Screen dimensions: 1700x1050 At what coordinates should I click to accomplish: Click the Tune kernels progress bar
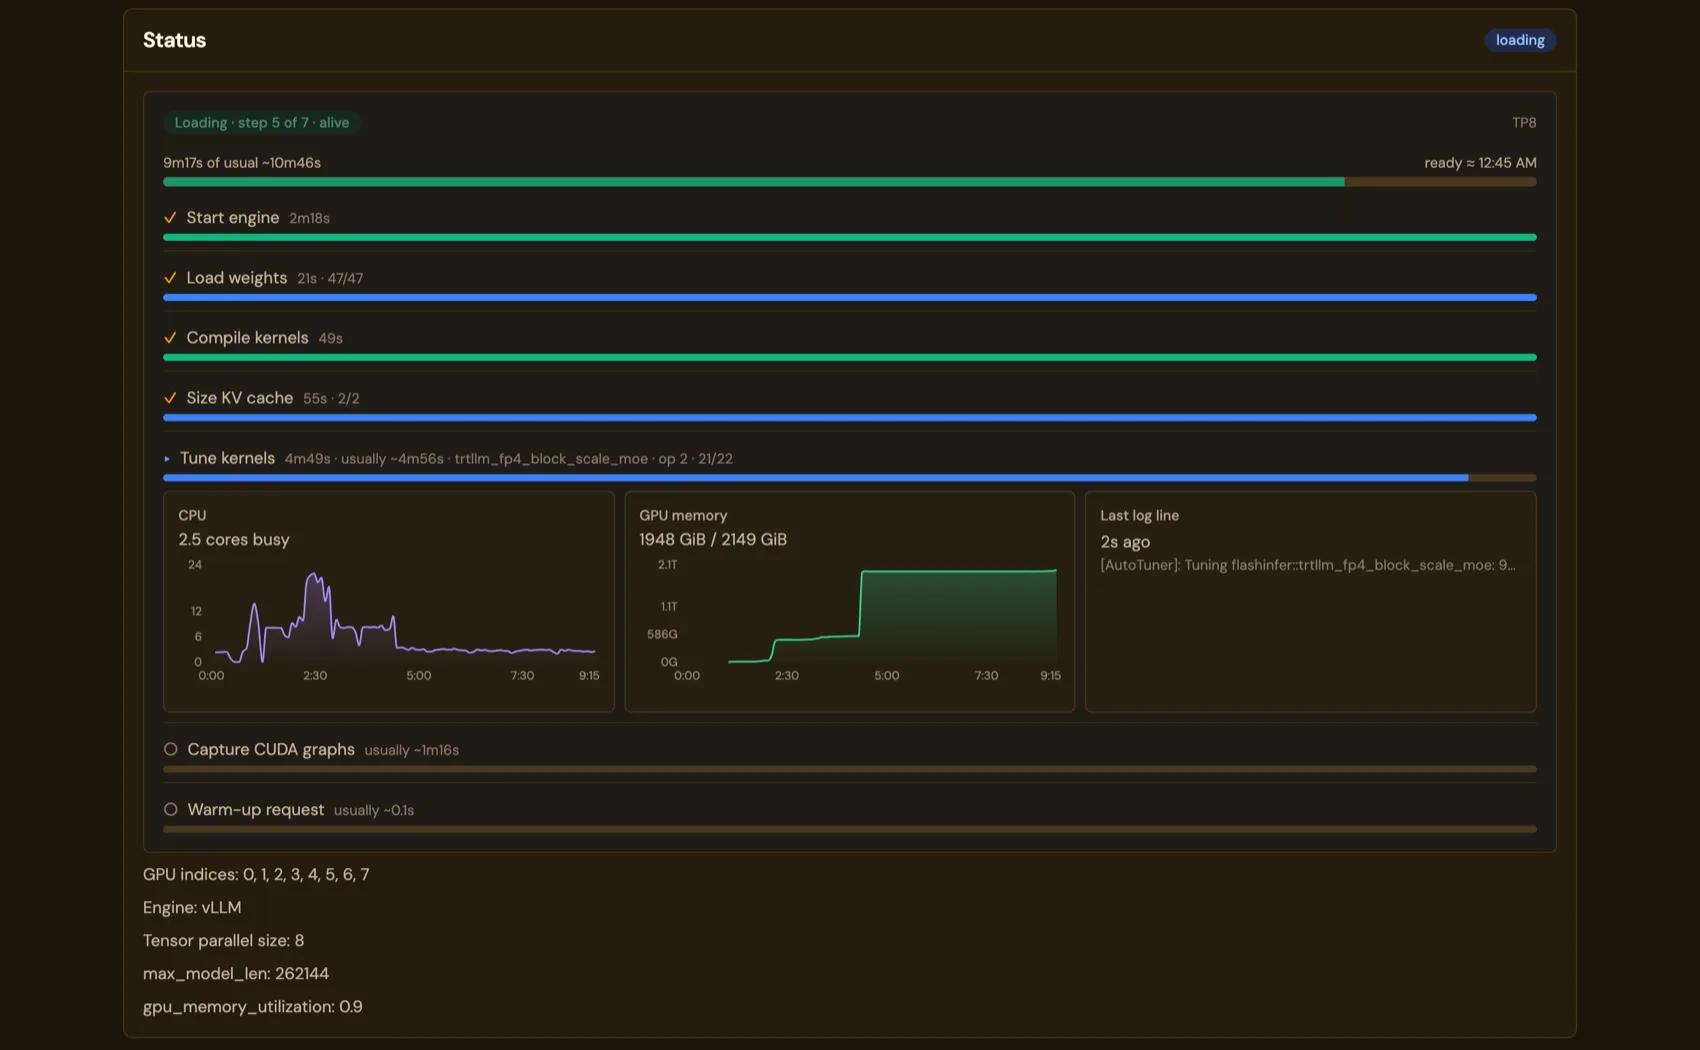(850, 478)
